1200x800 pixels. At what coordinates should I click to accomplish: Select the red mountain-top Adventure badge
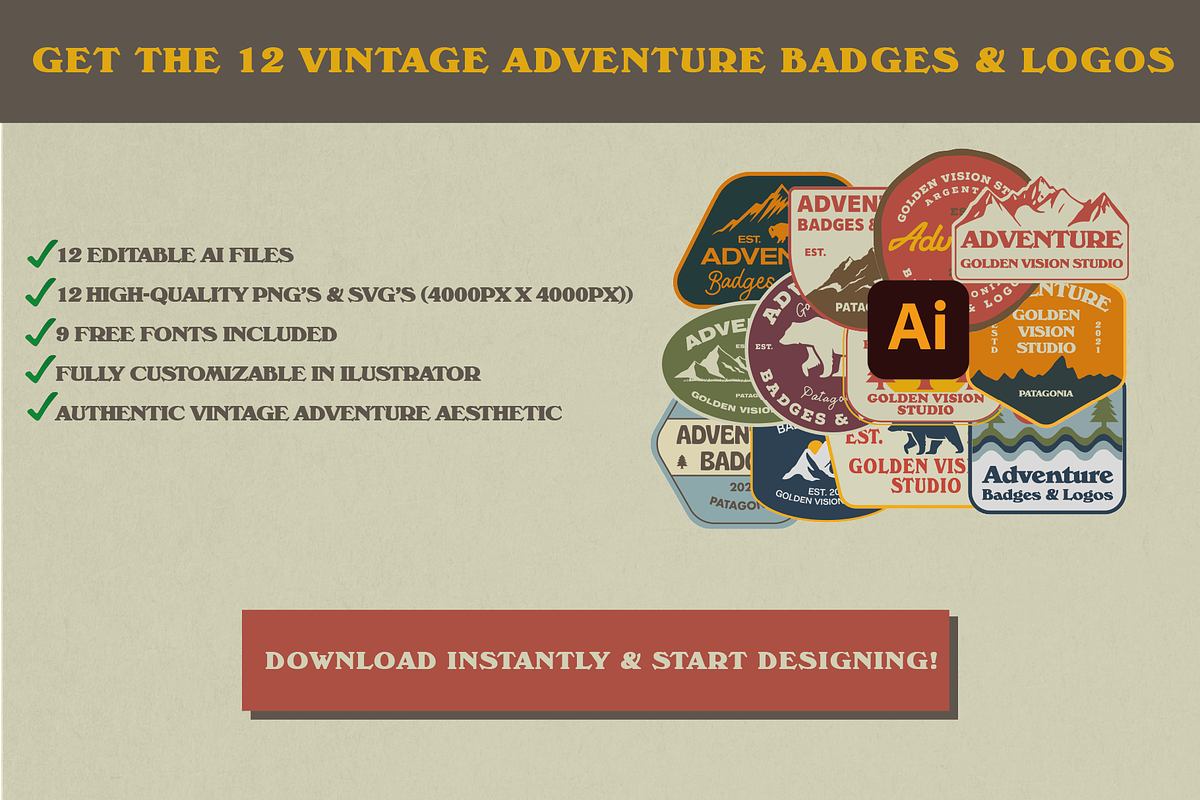[x=1042, y=232]
